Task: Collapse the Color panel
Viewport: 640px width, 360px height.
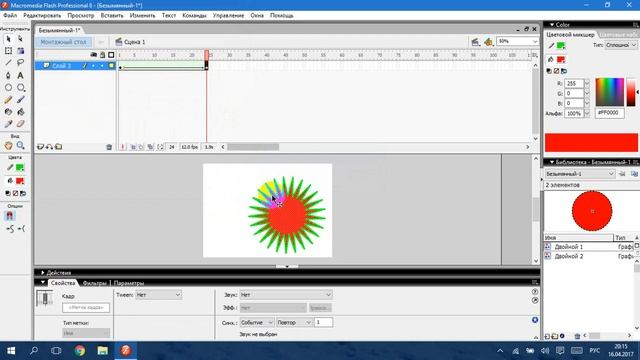Action: coord(552,25)
